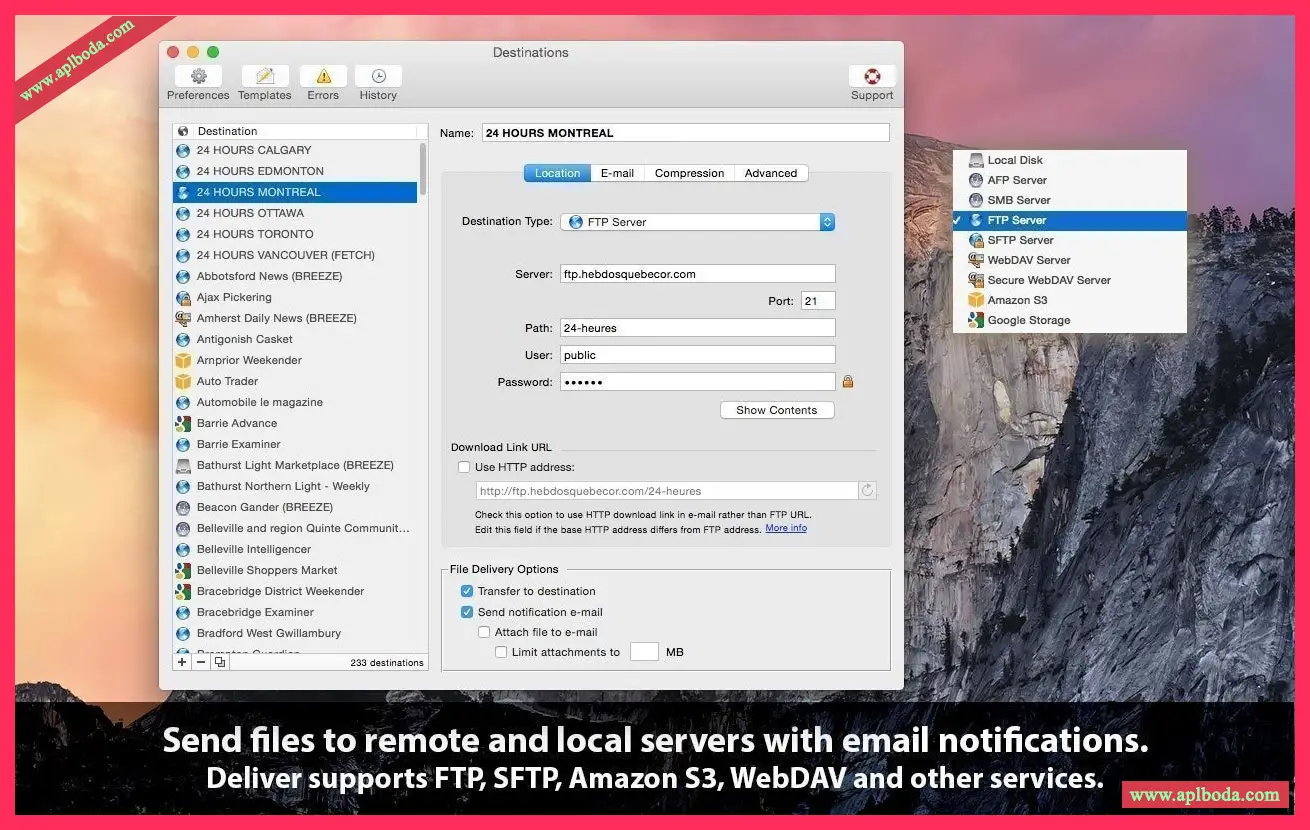This screenshot has height=830, width=1310.
Task: Open the More info link
Action: (x=786, y=528)
